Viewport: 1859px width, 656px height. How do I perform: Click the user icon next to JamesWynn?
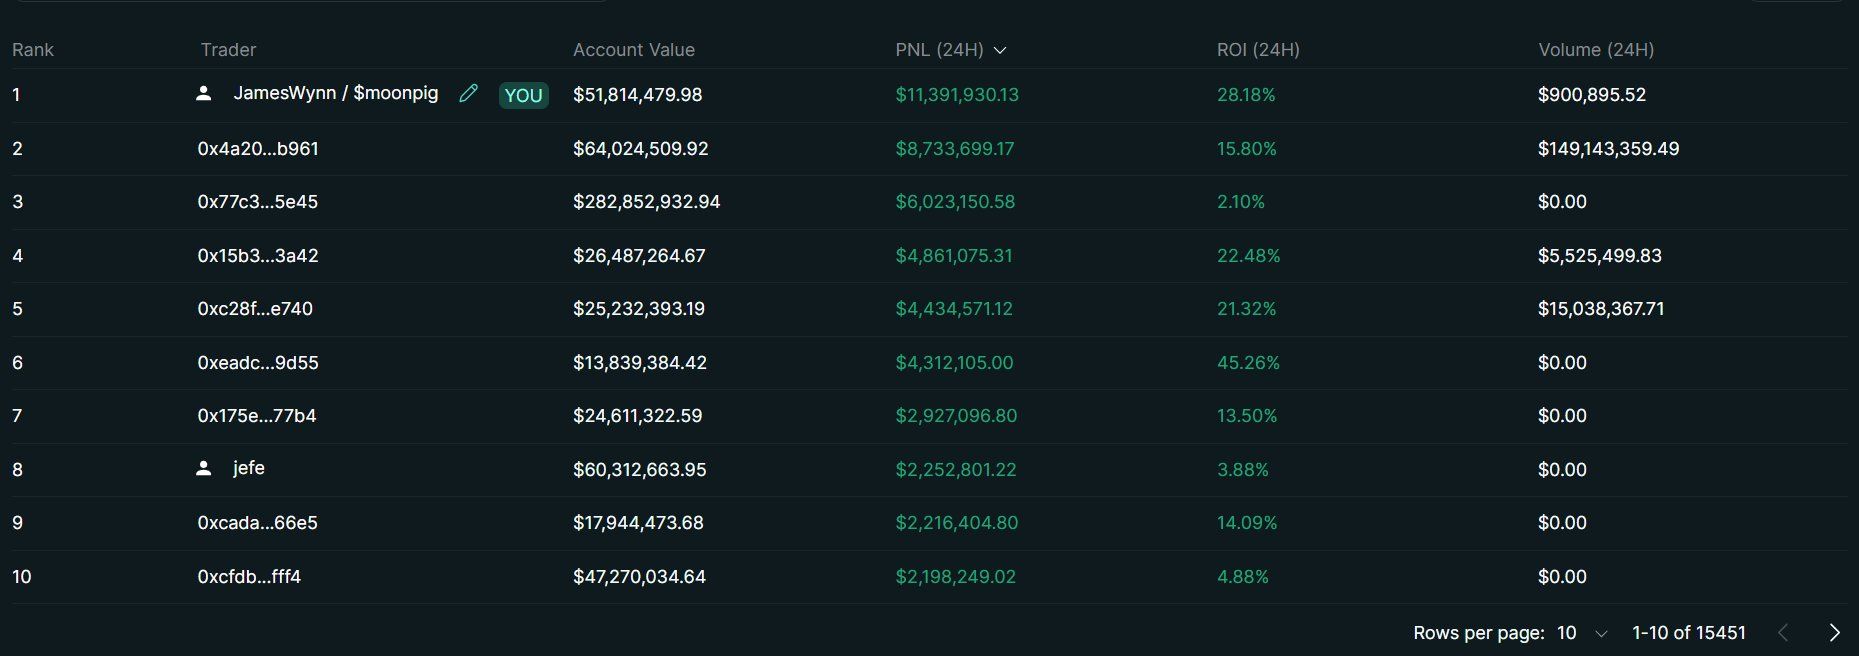point(204,94)
